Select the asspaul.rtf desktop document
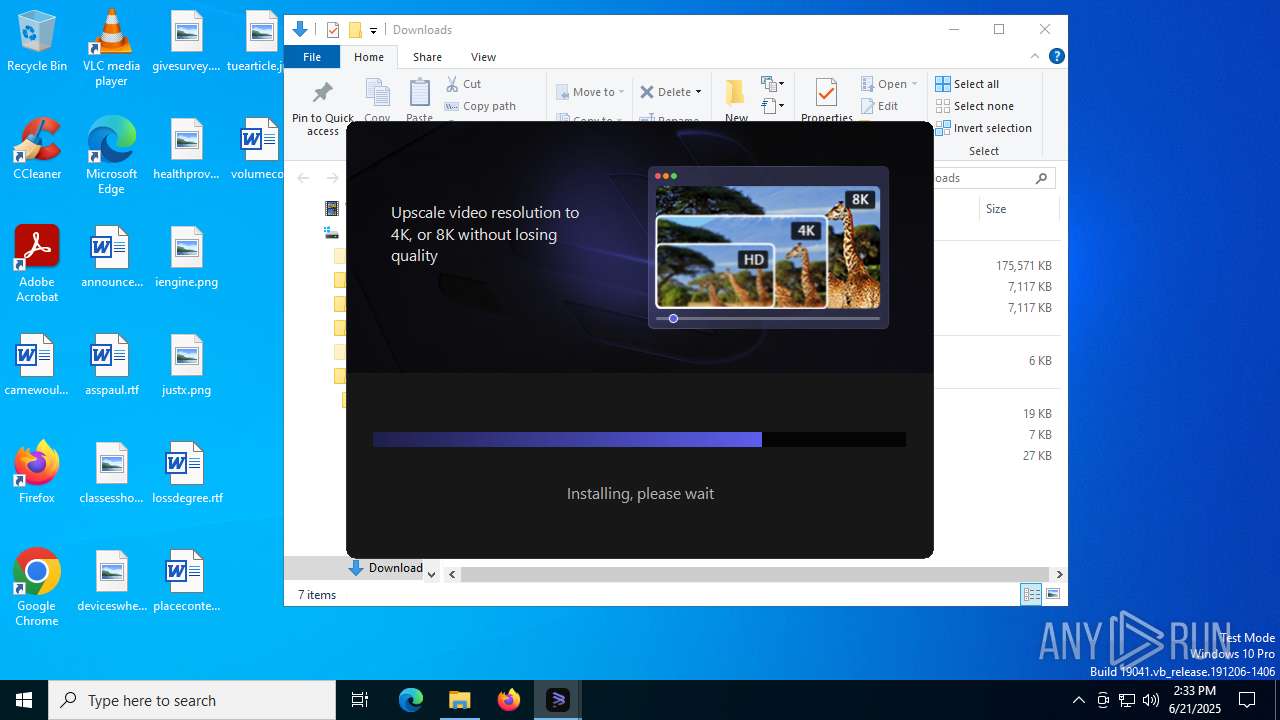1280x720 pixels. [111, 366]
